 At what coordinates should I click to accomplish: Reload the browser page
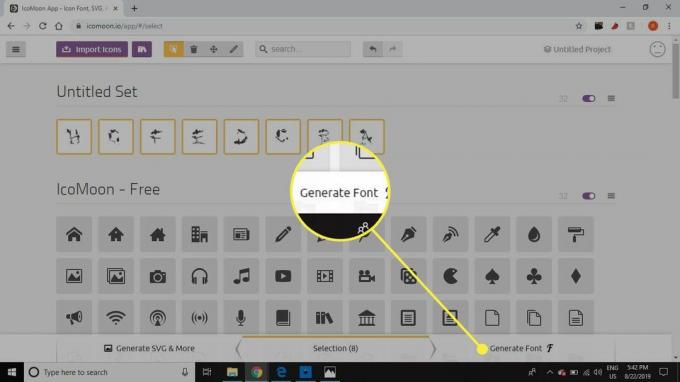tap(42, 26)
